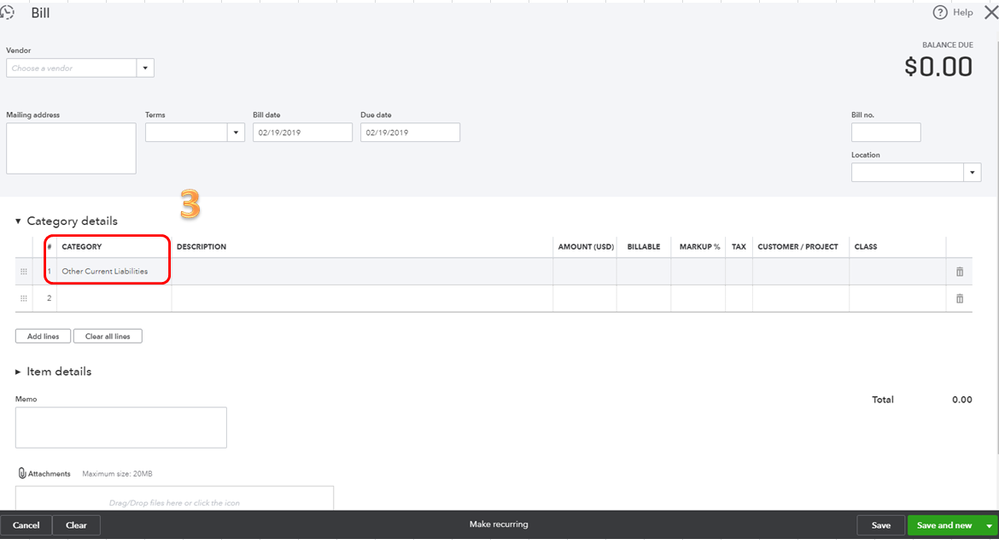Collapse the Category details section
The image size is (999, 540).
[18, 221]
